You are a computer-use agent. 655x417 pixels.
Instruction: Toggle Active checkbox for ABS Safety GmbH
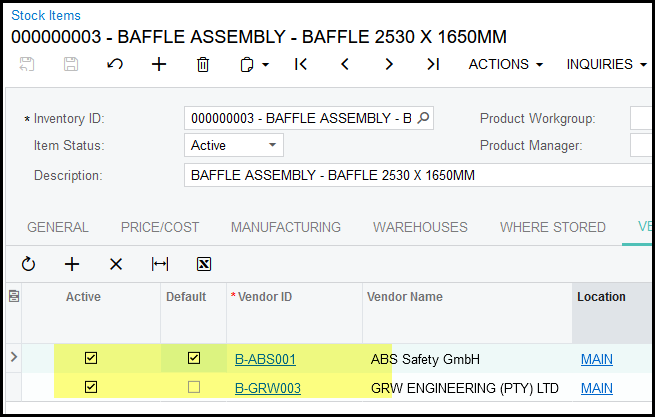click(91, 358)
